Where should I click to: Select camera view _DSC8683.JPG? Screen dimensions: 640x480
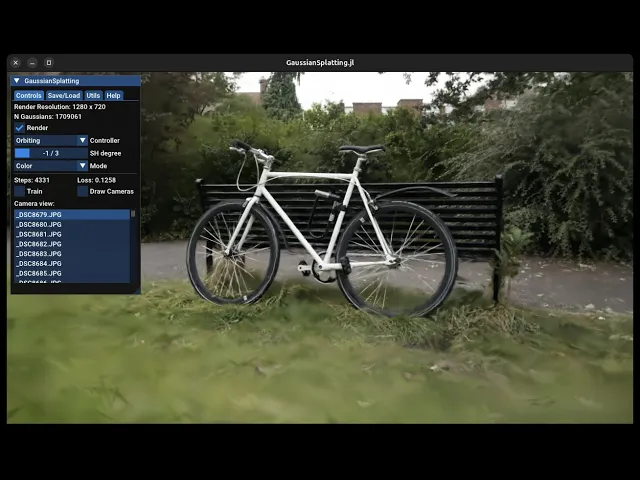tap(72, 254)
